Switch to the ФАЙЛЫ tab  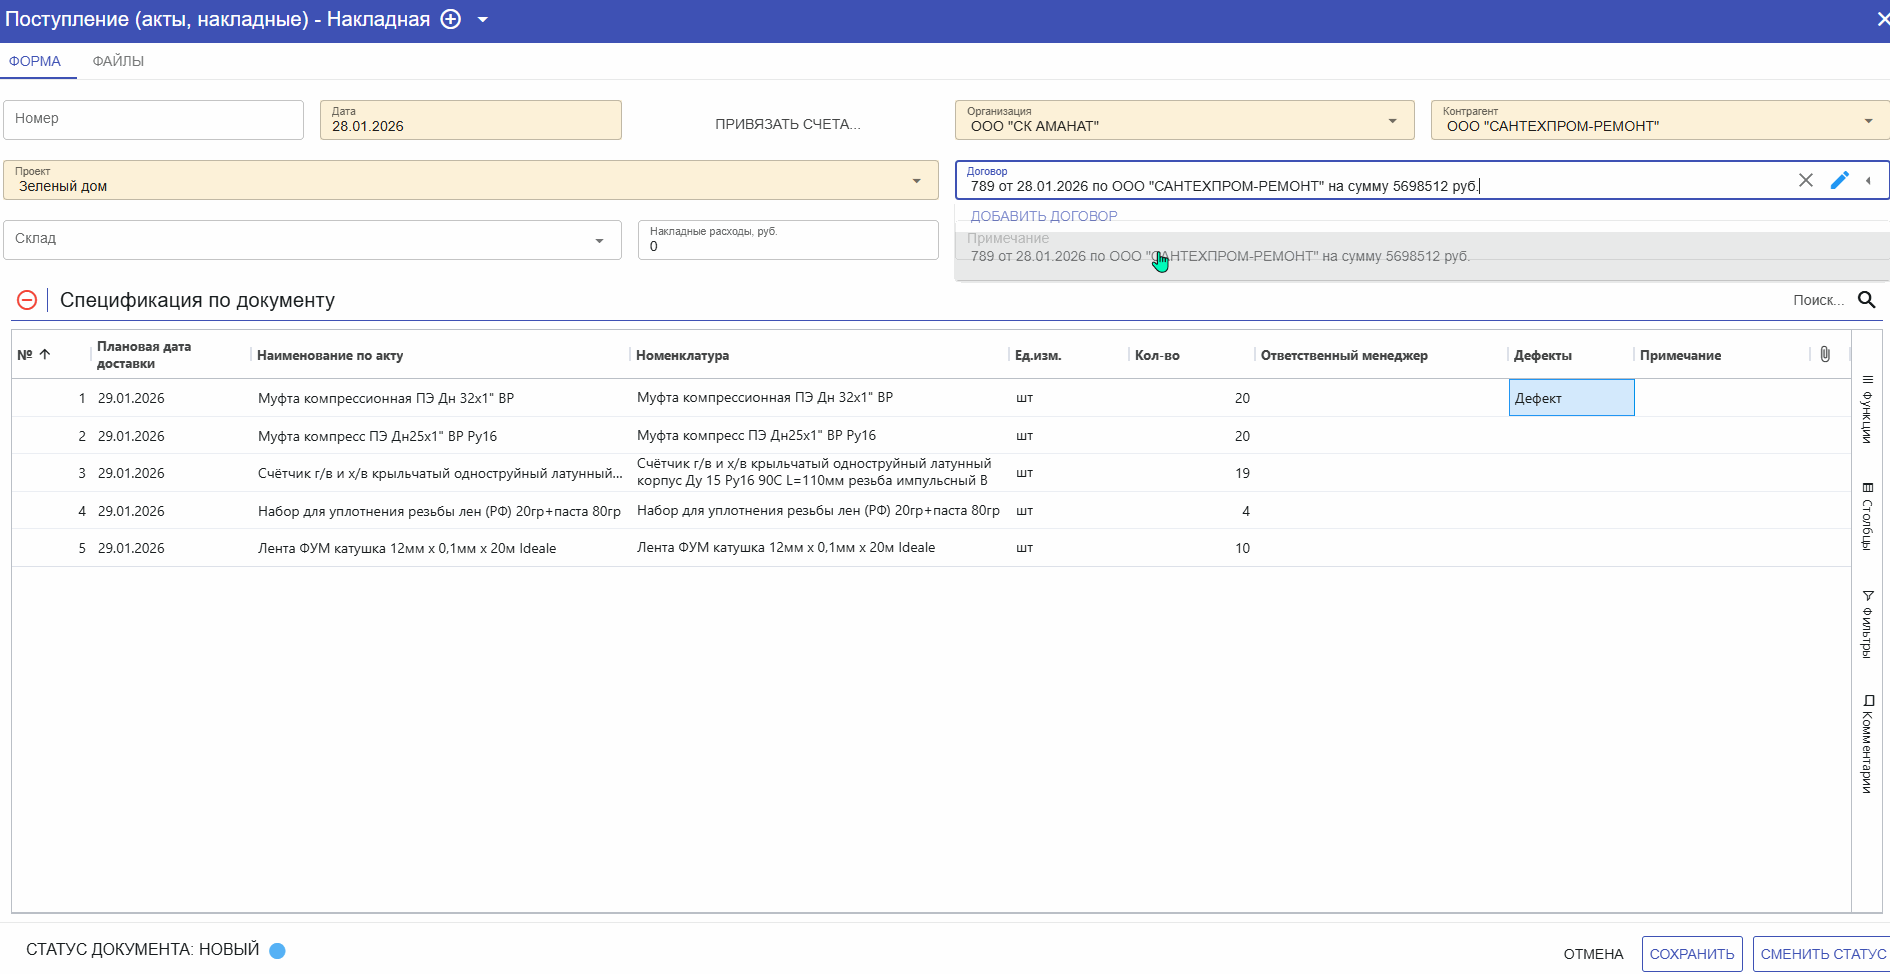click(118, 61)
